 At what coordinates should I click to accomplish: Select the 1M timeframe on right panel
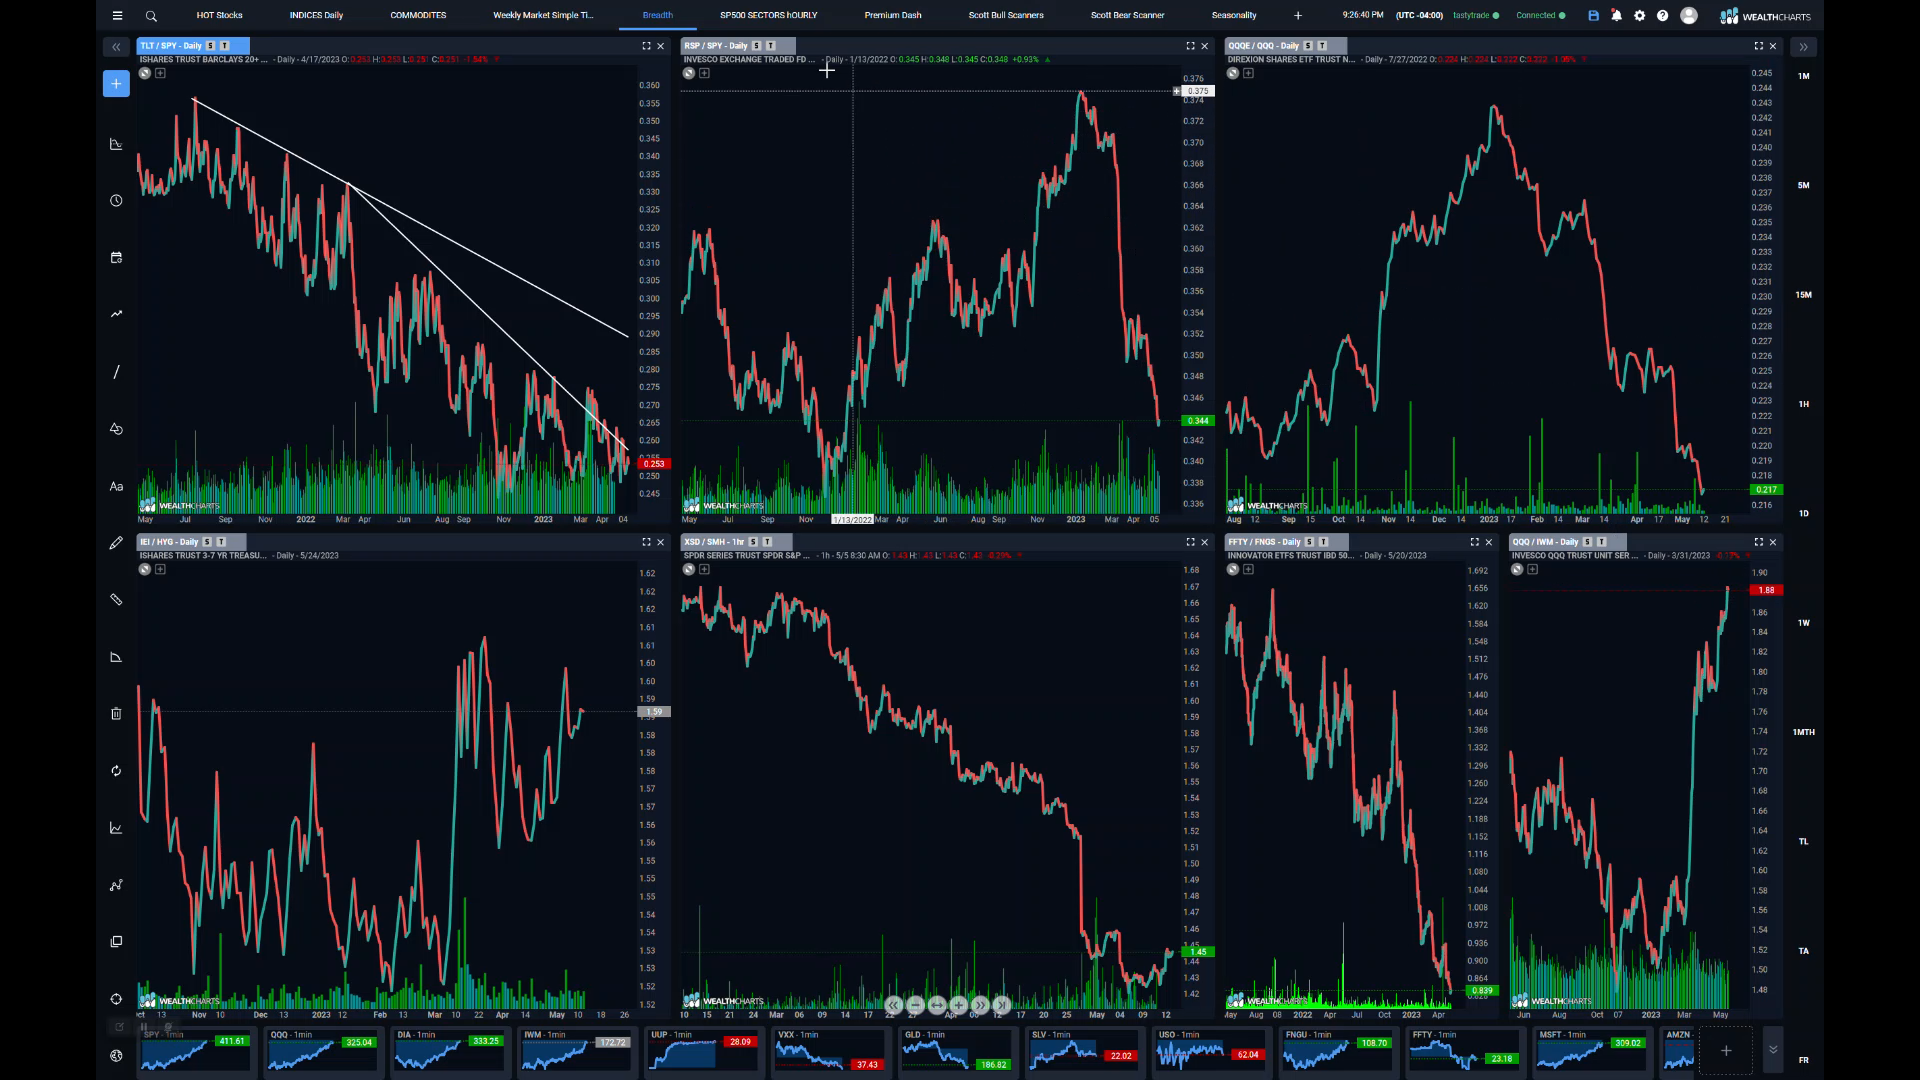tap(1803, 76)
